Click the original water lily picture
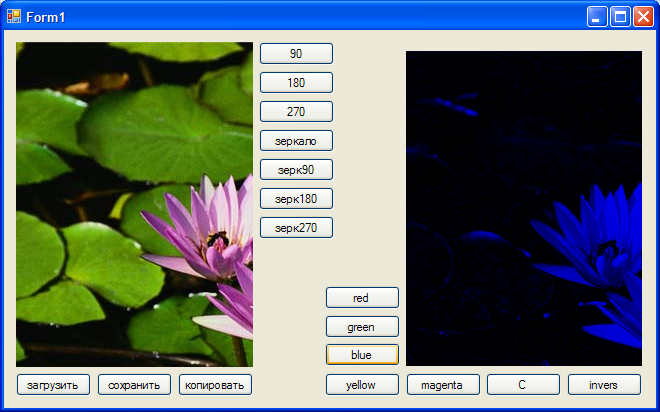Viewport: 660px width, 412px height. pos(135,204)
